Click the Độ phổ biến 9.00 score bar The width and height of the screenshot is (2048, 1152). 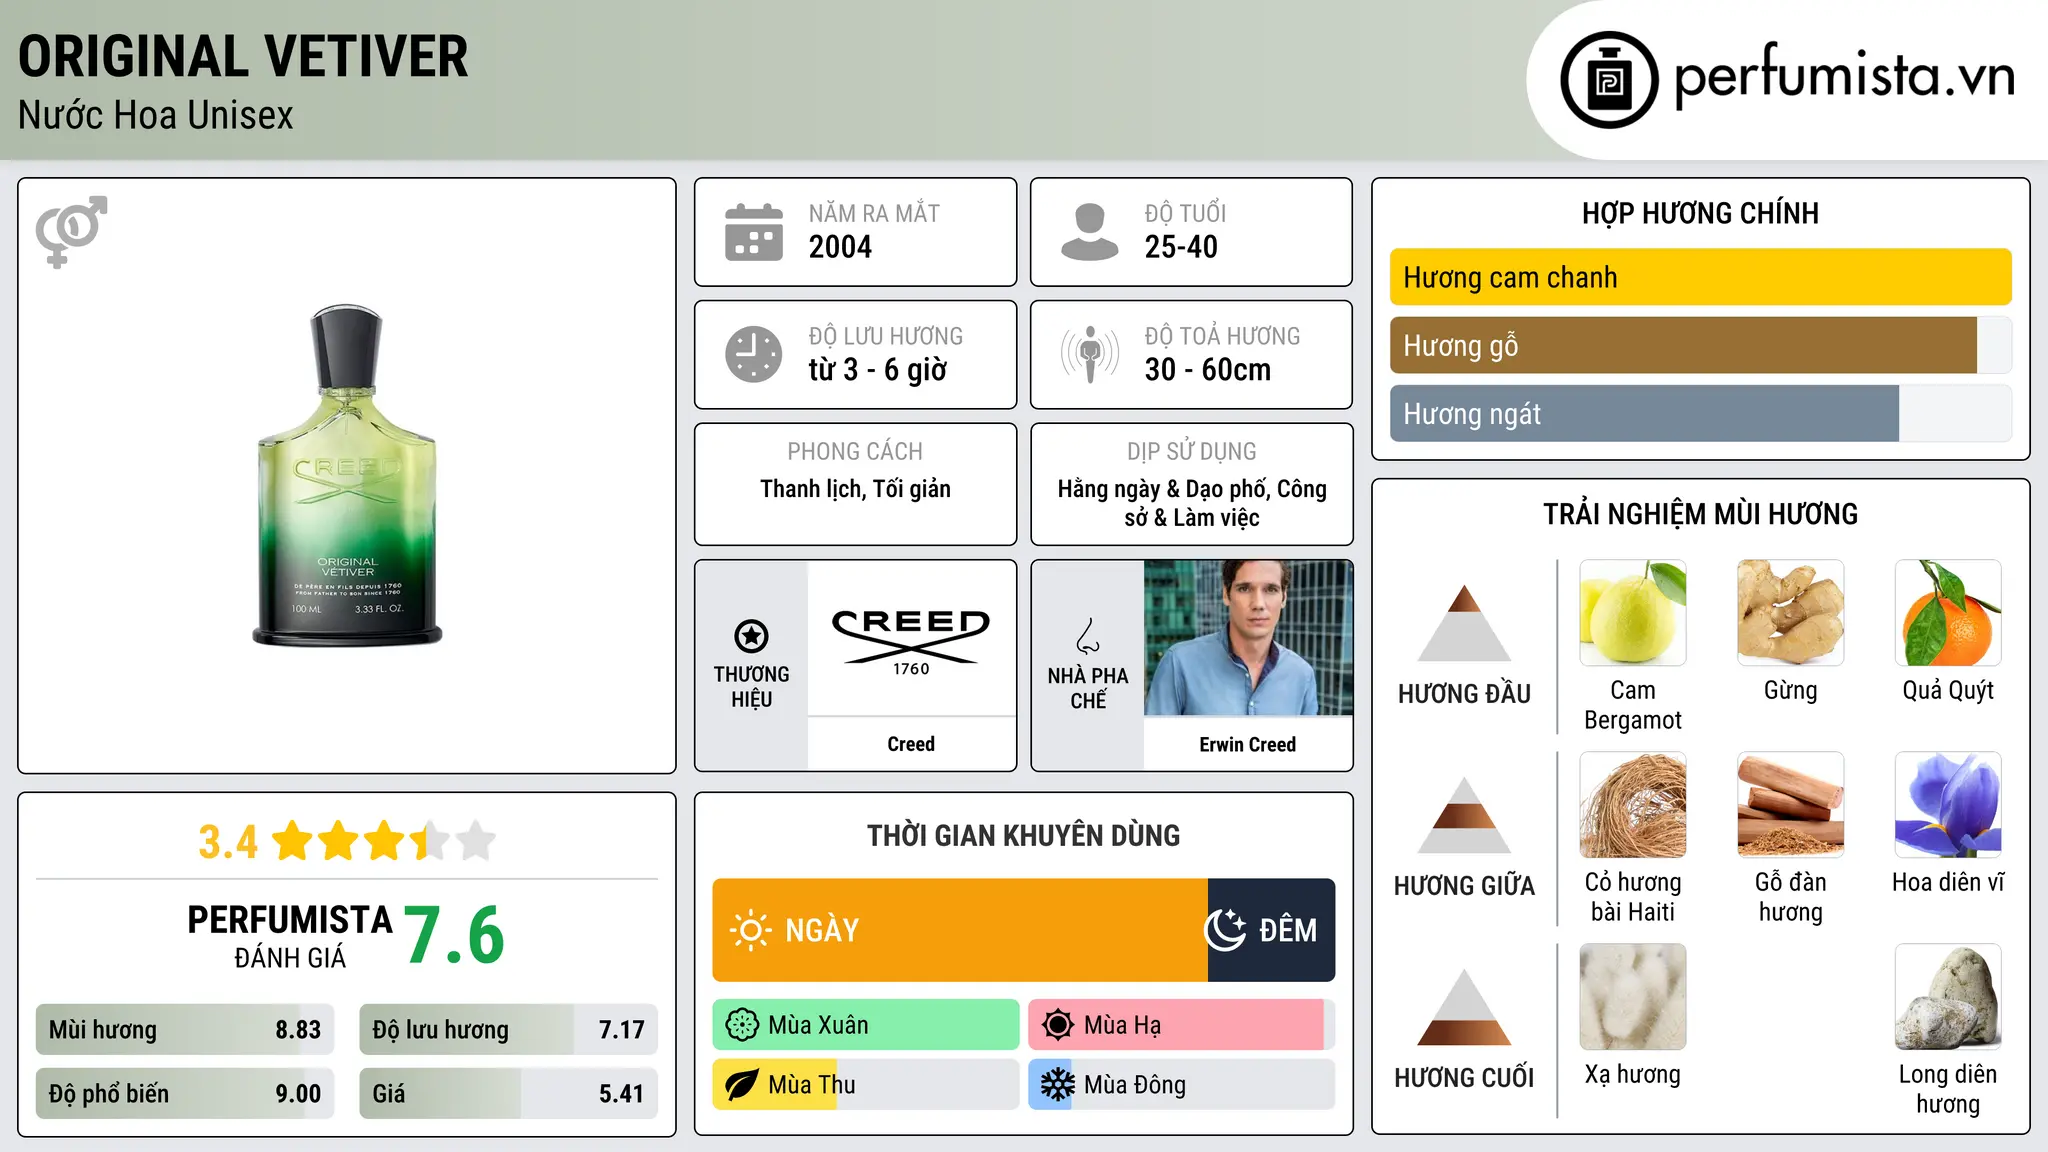click(185, 1094)
